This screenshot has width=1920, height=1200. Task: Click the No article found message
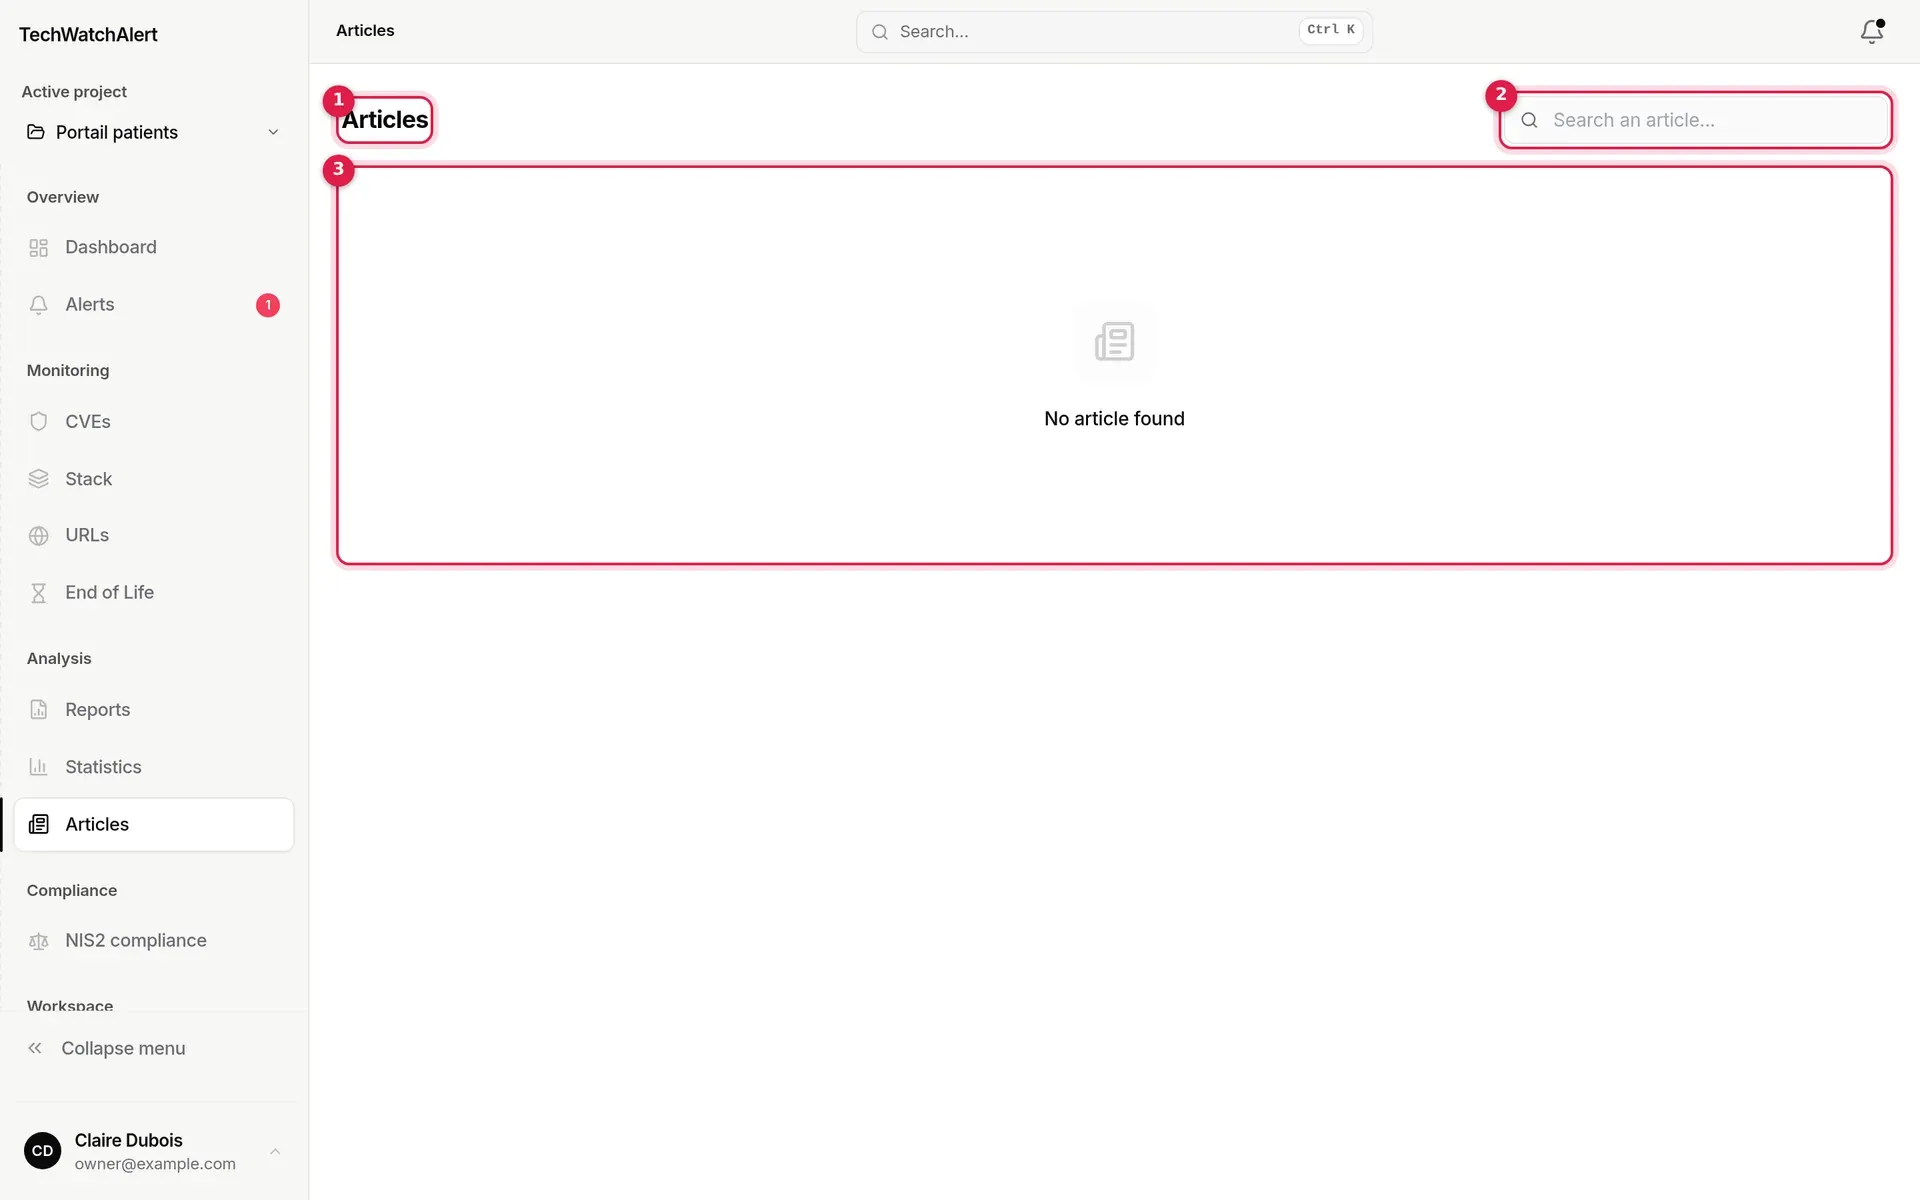coord(1114,419)
